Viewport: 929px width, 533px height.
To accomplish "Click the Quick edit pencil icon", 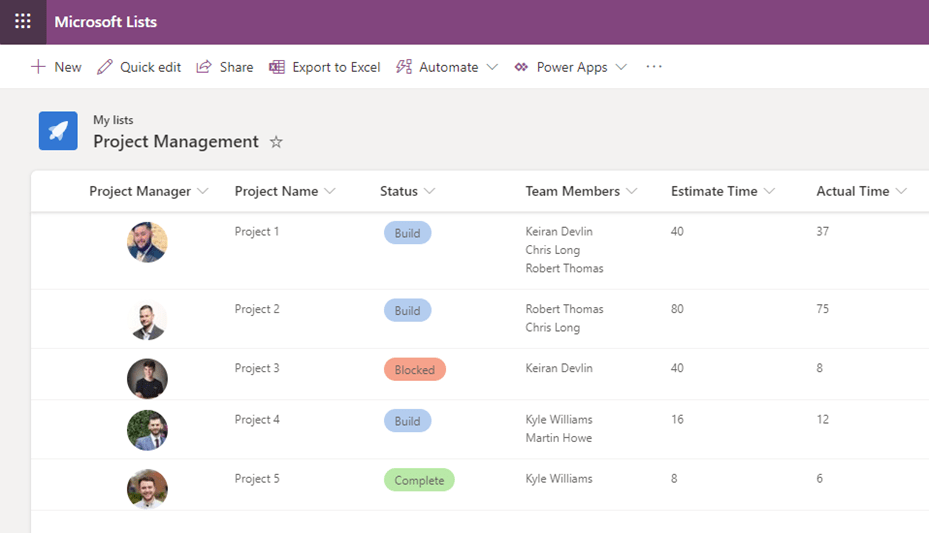I will [105, 67].
